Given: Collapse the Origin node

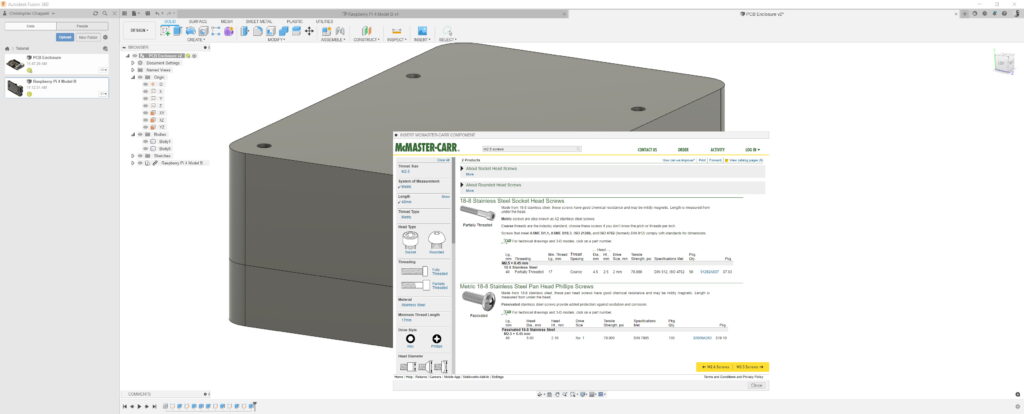Looking at the screenshot, I should coord(133,77).
